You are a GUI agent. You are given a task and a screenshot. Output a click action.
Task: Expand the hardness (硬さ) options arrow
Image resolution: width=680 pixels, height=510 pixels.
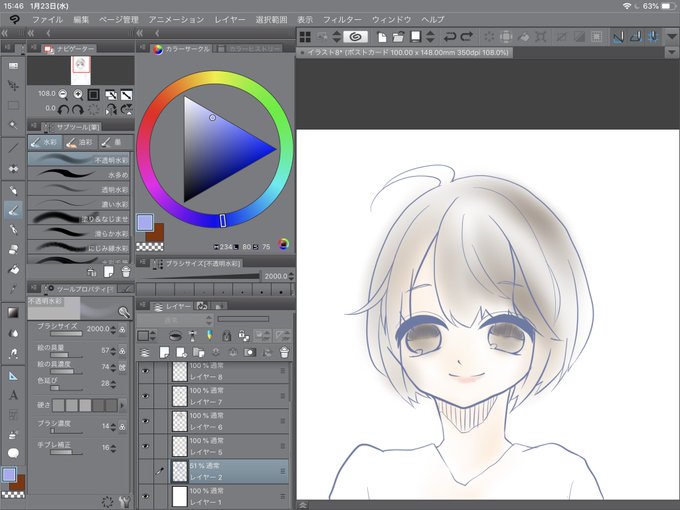tap(122, 405)
